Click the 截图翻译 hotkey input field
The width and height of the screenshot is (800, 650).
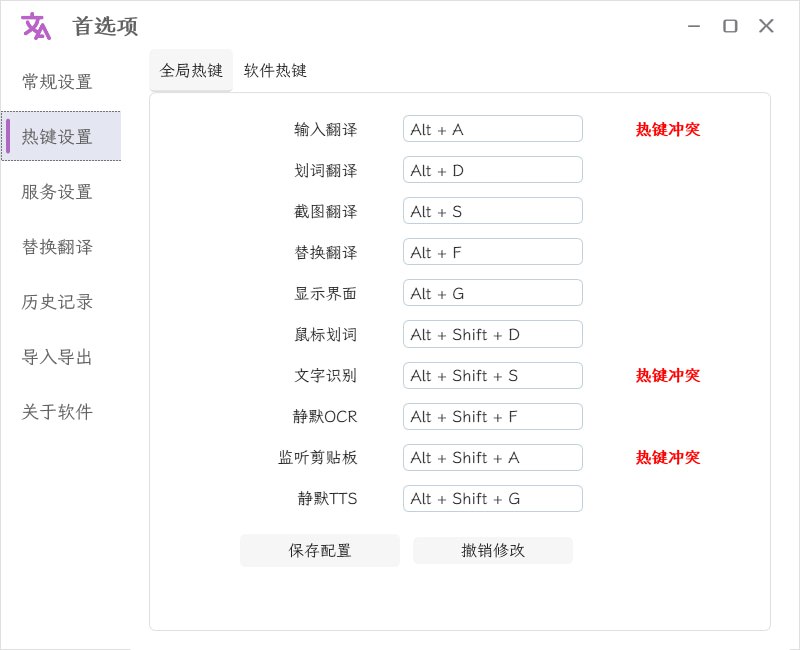click(x=492, y=210)
